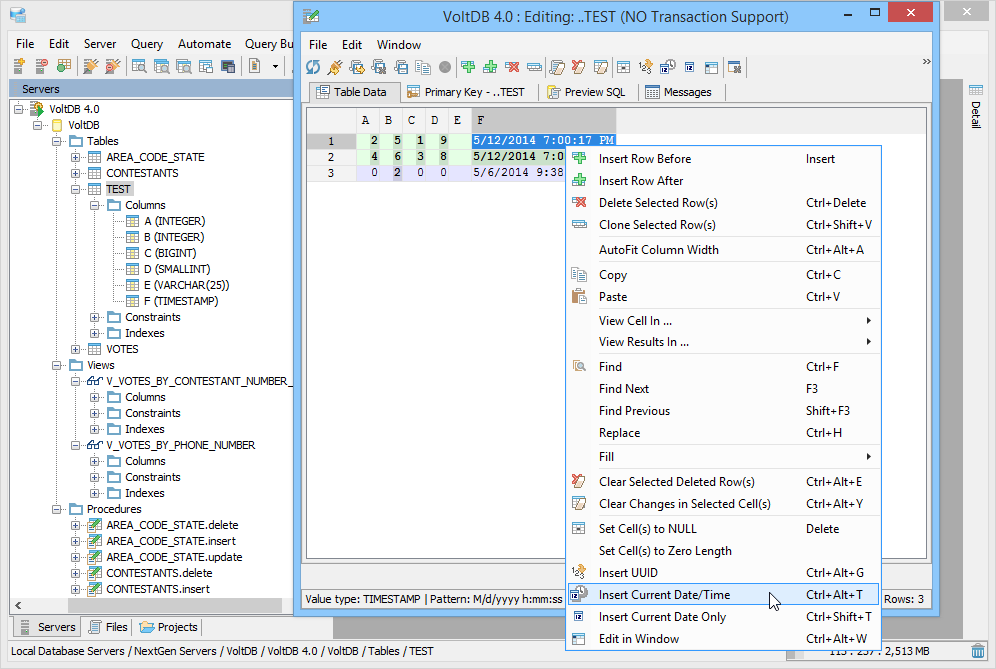Select Edit in Window context menu entry
996x669 pixels.
723,639
